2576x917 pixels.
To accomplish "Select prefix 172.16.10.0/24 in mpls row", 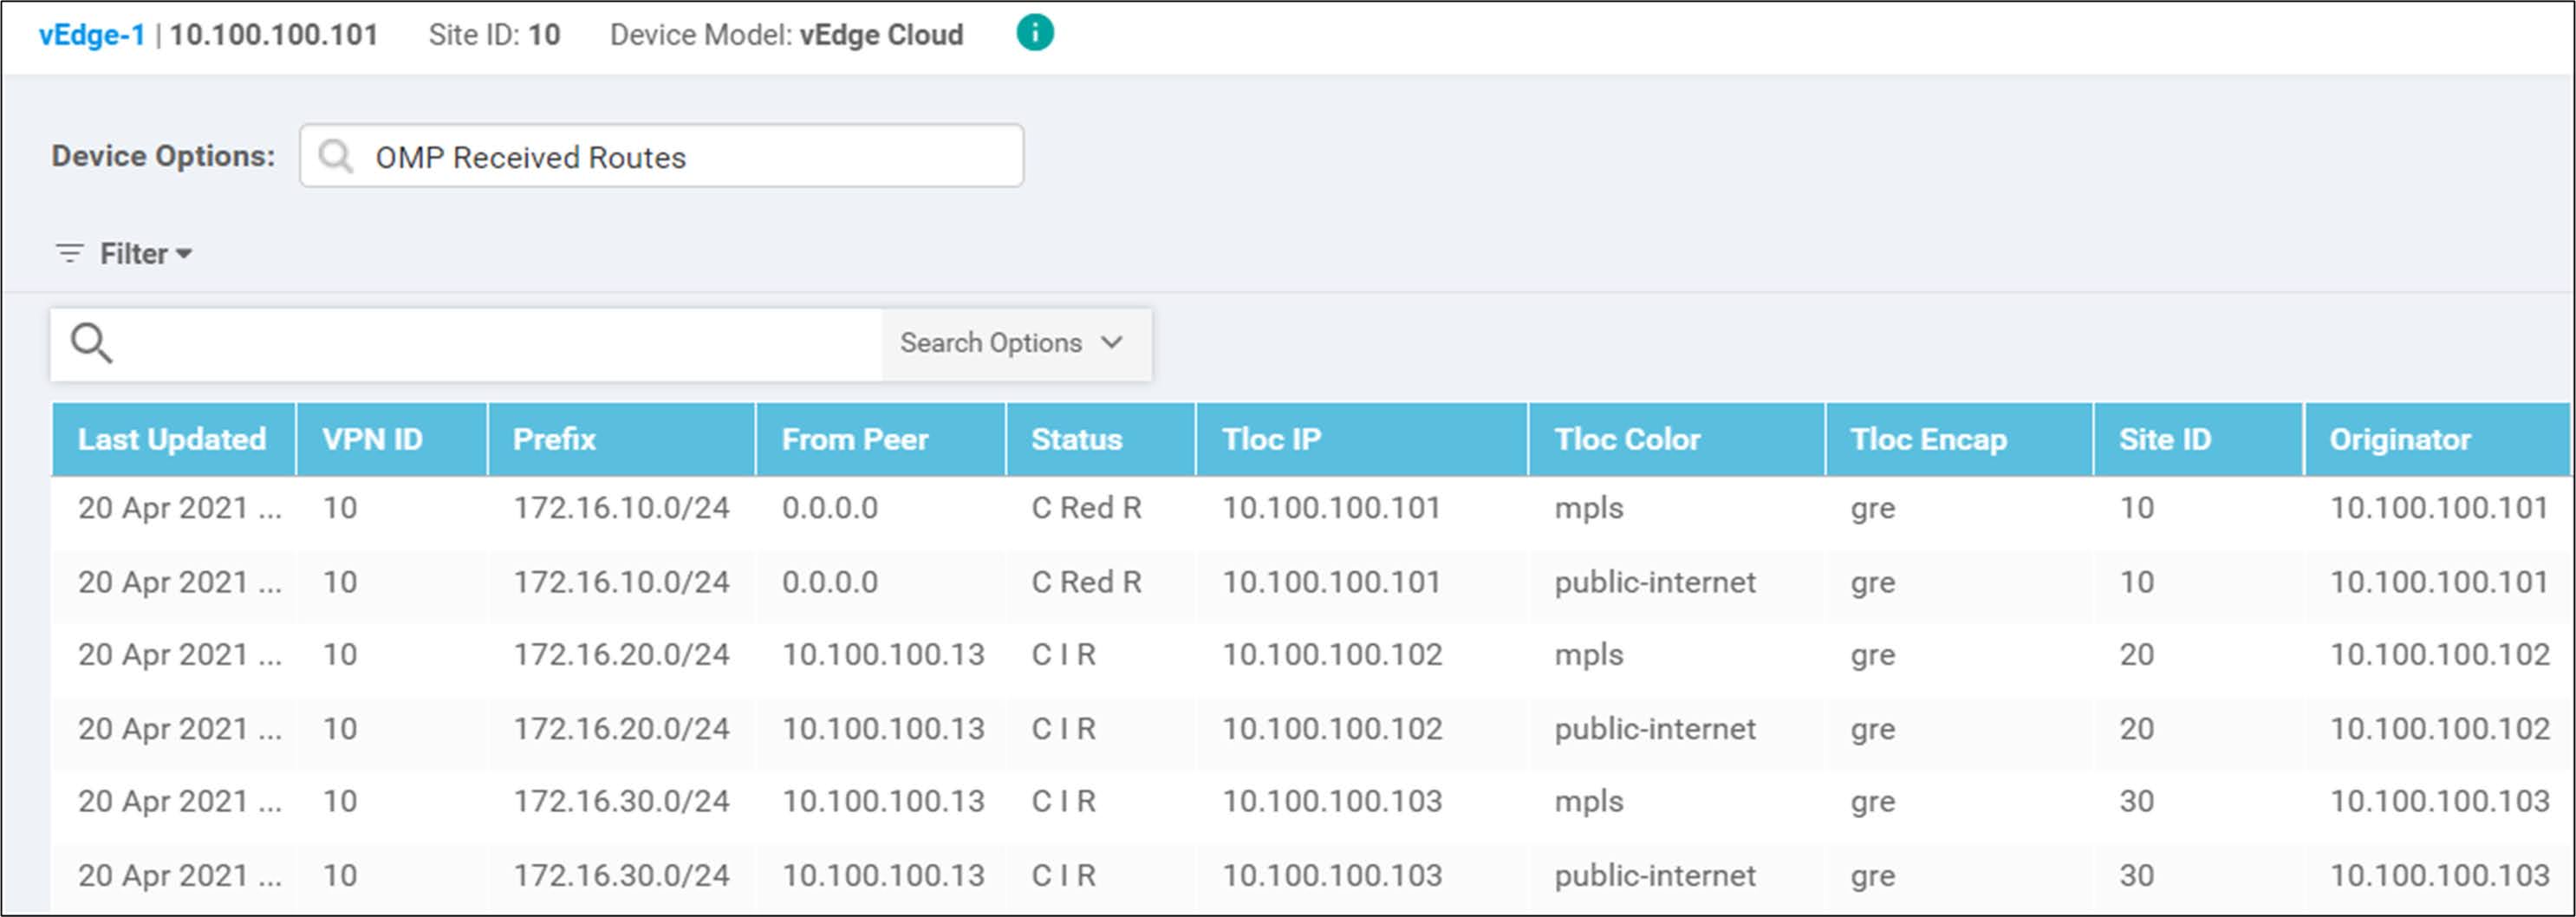I will [621, 508].
